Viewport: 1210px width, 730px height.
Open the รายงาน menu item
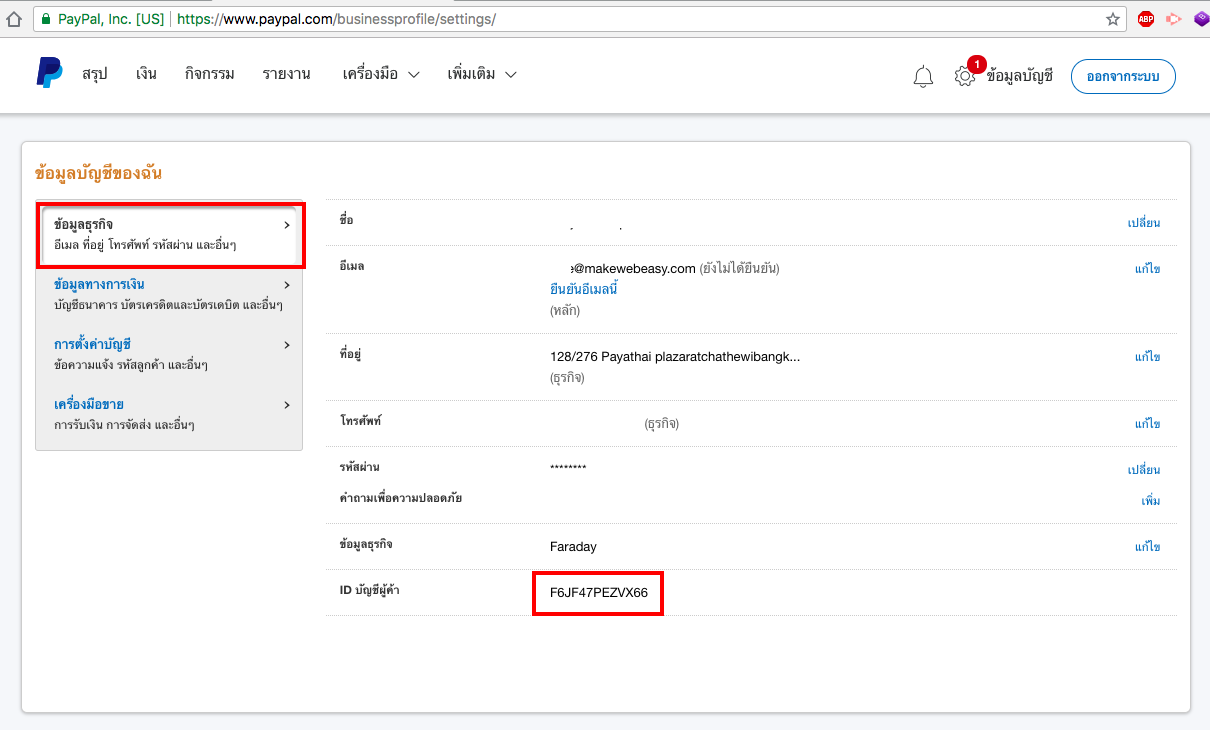(x=286, y=74)
